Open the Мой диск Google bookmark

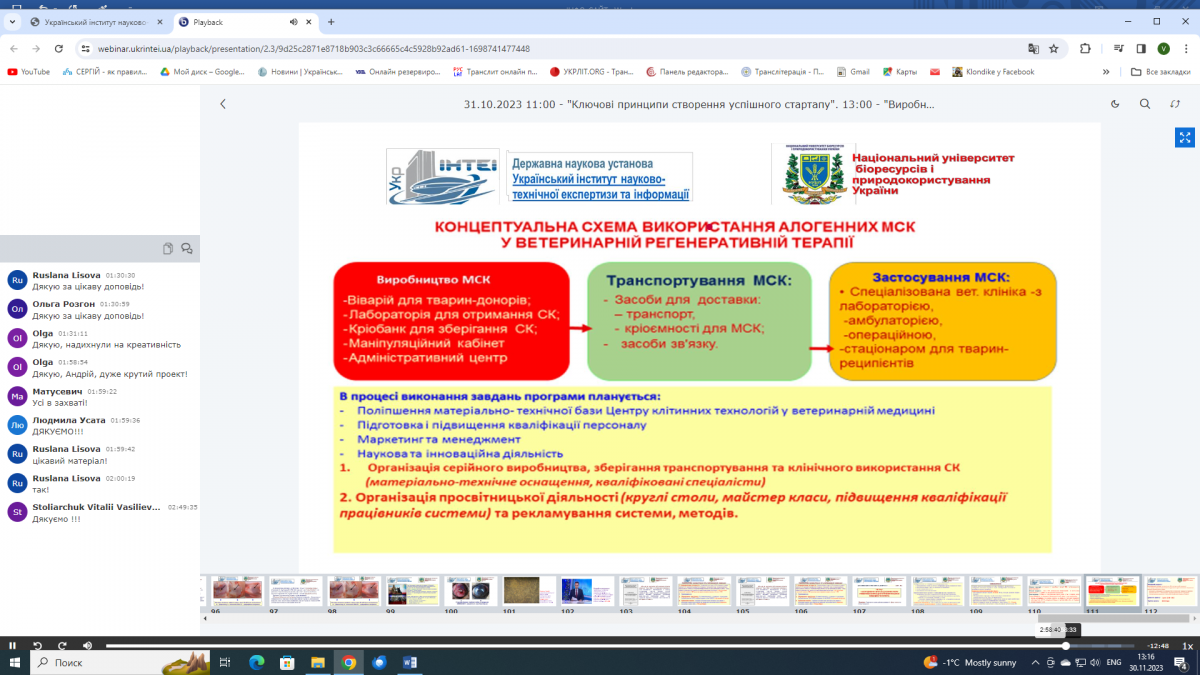point(202,72)
